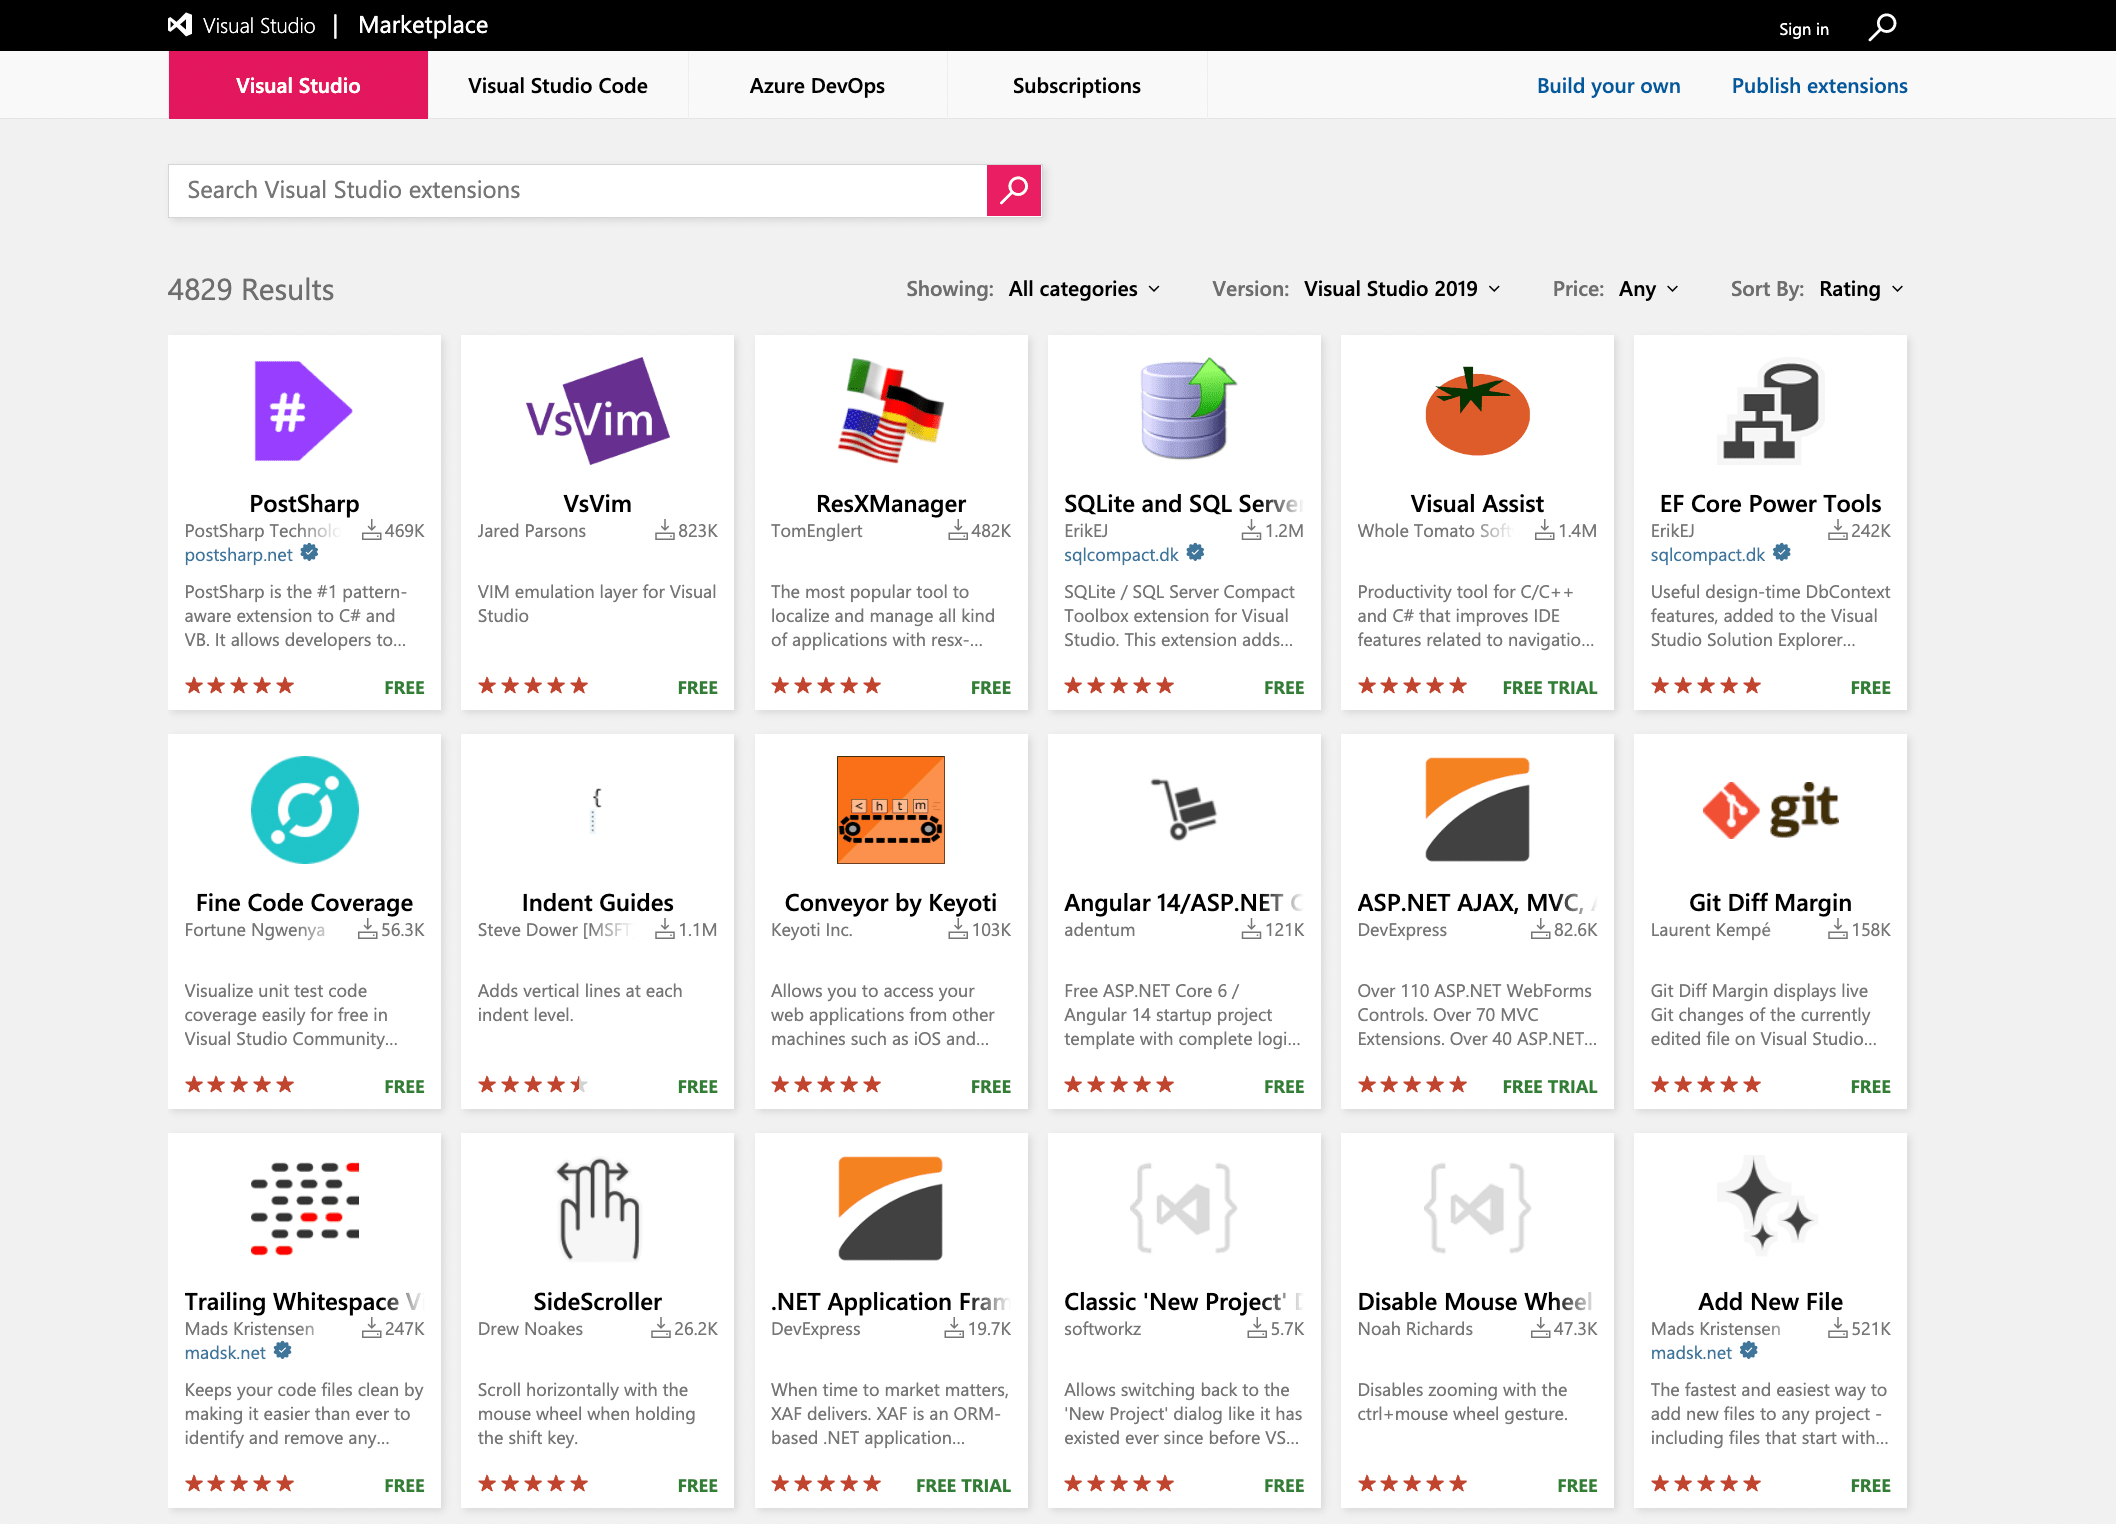Open the VsVim logo tile
The image size is (2116, 1524).
coord(597,411)
